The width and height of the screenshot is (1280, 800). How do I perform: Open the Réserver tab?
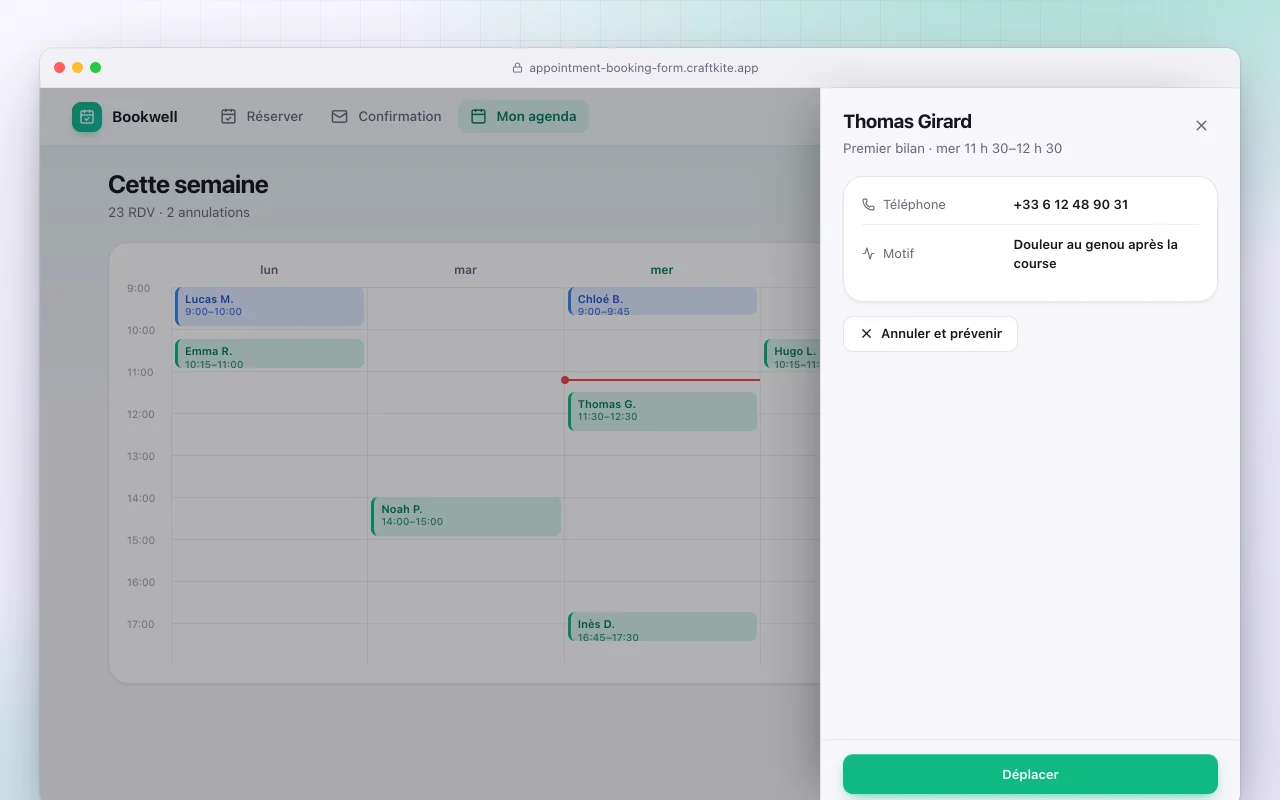click(262, 117)
